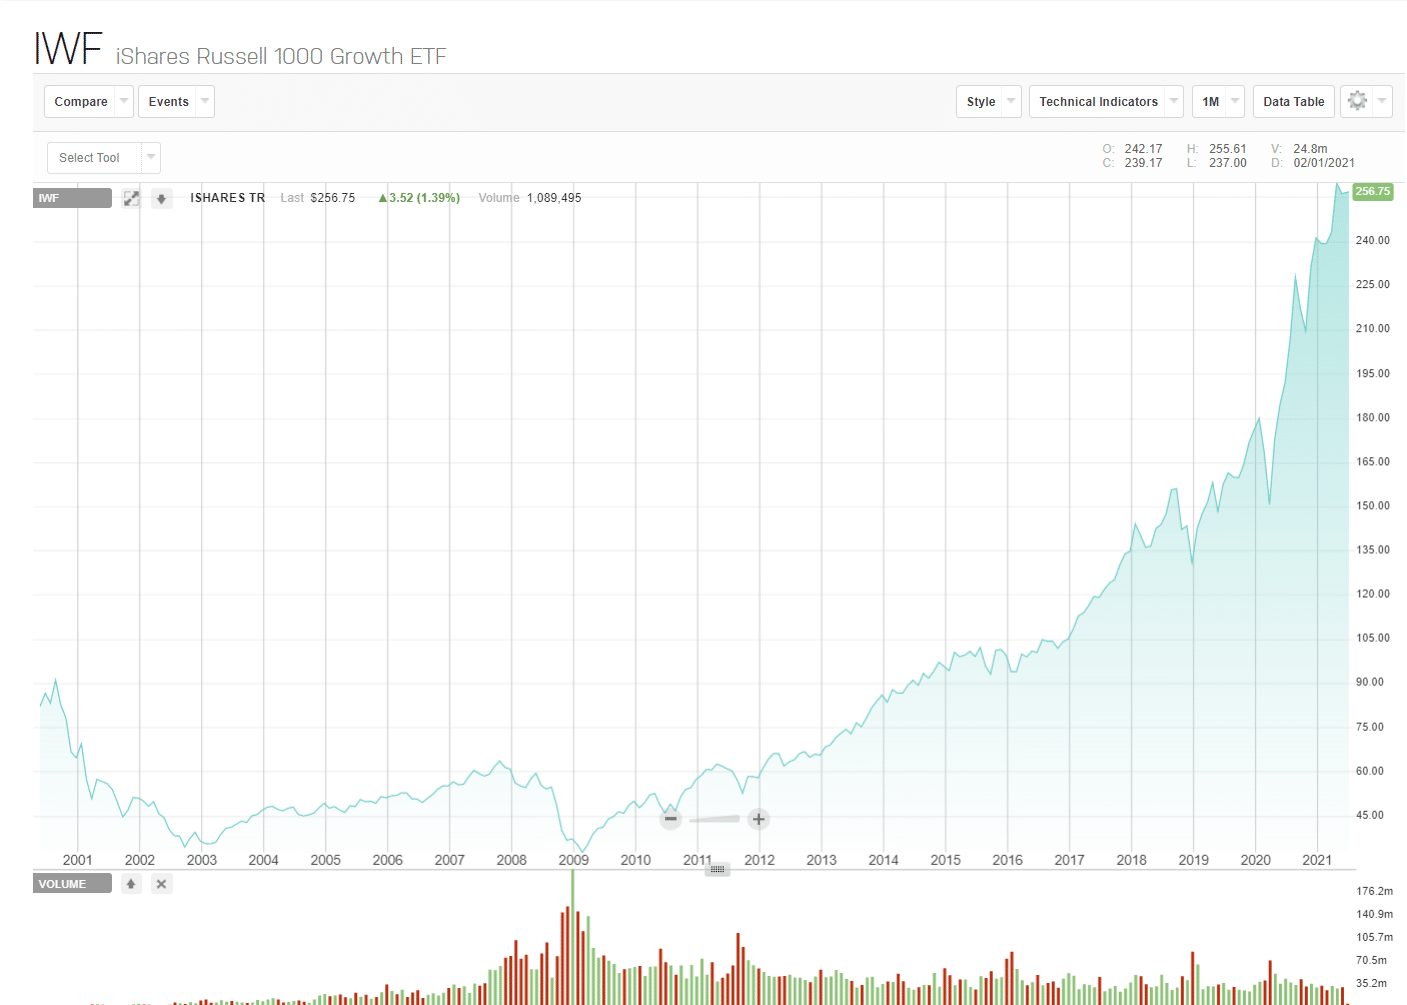1407x1005 pixels.
Task: Select the IWF chart panel label
Action: tap(72, 198)
